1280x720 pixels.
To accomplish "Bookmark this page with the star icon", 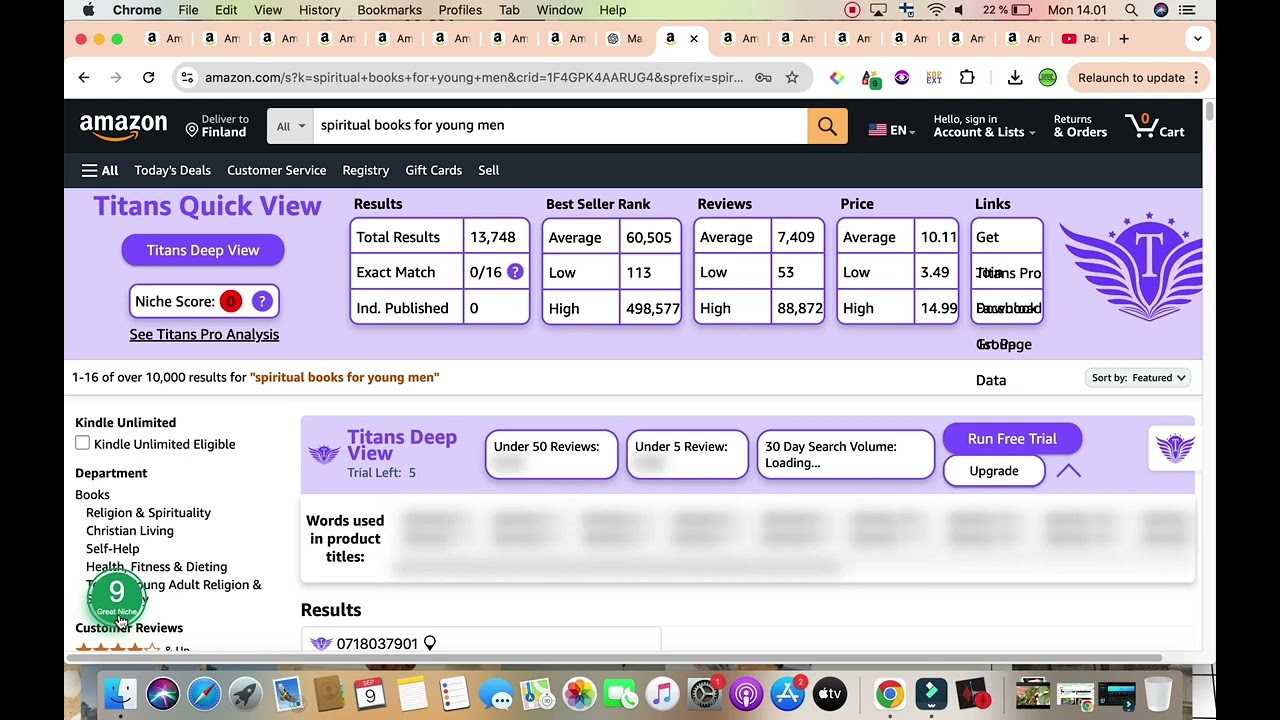I will [792, 78].
